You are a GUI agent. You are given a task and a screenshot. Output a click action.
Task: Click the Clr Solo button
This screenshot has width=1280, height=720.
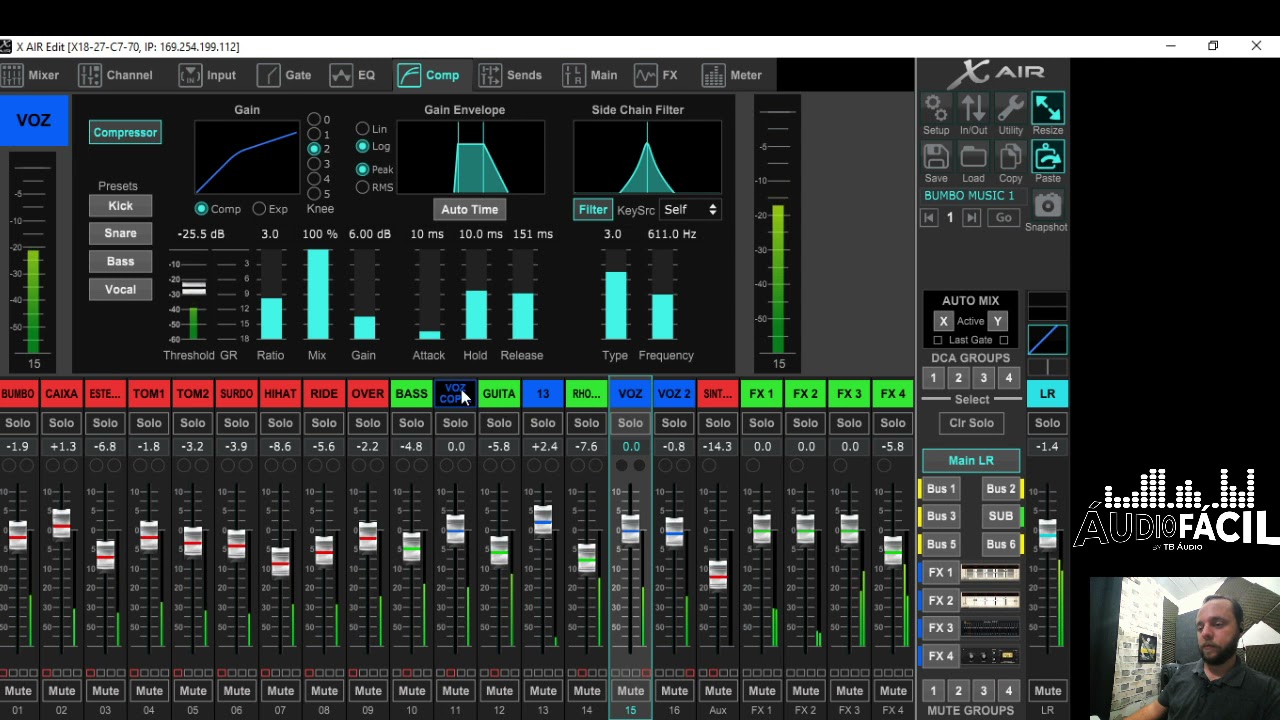coord(971,423)
